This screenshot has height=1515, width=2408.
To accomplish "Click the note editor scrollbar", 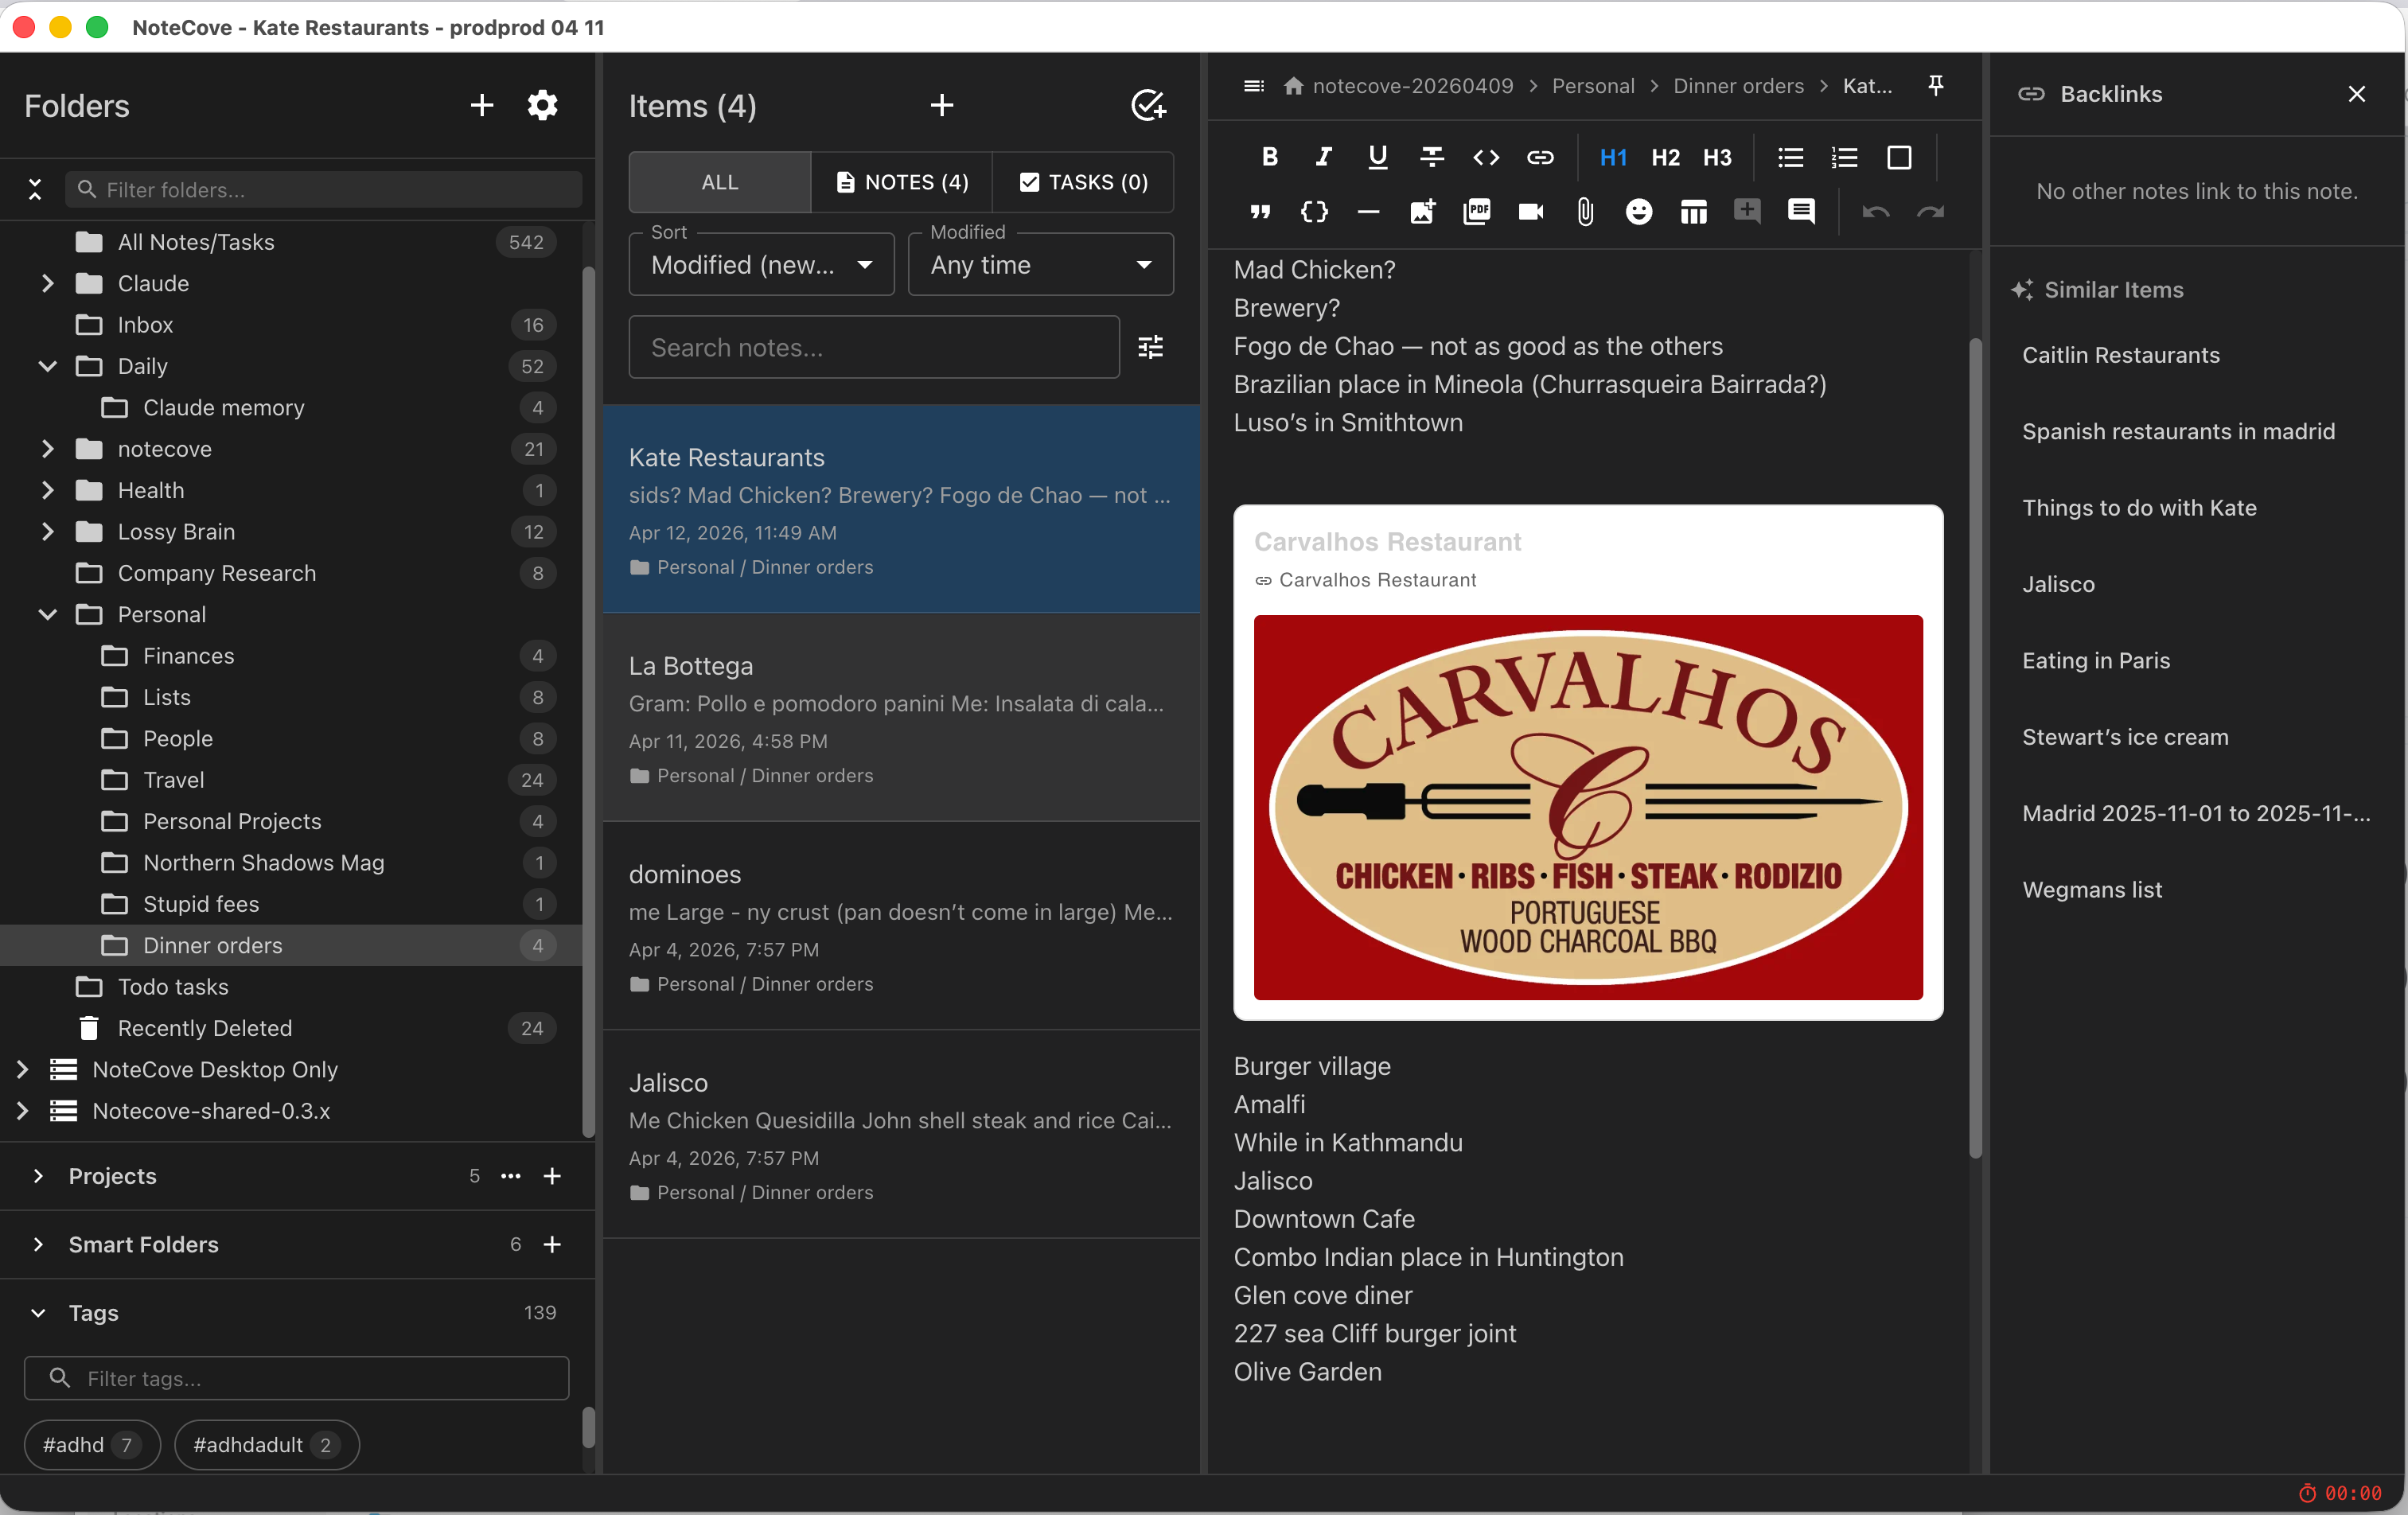I will pyautogui.click(x=1975, y=748).
